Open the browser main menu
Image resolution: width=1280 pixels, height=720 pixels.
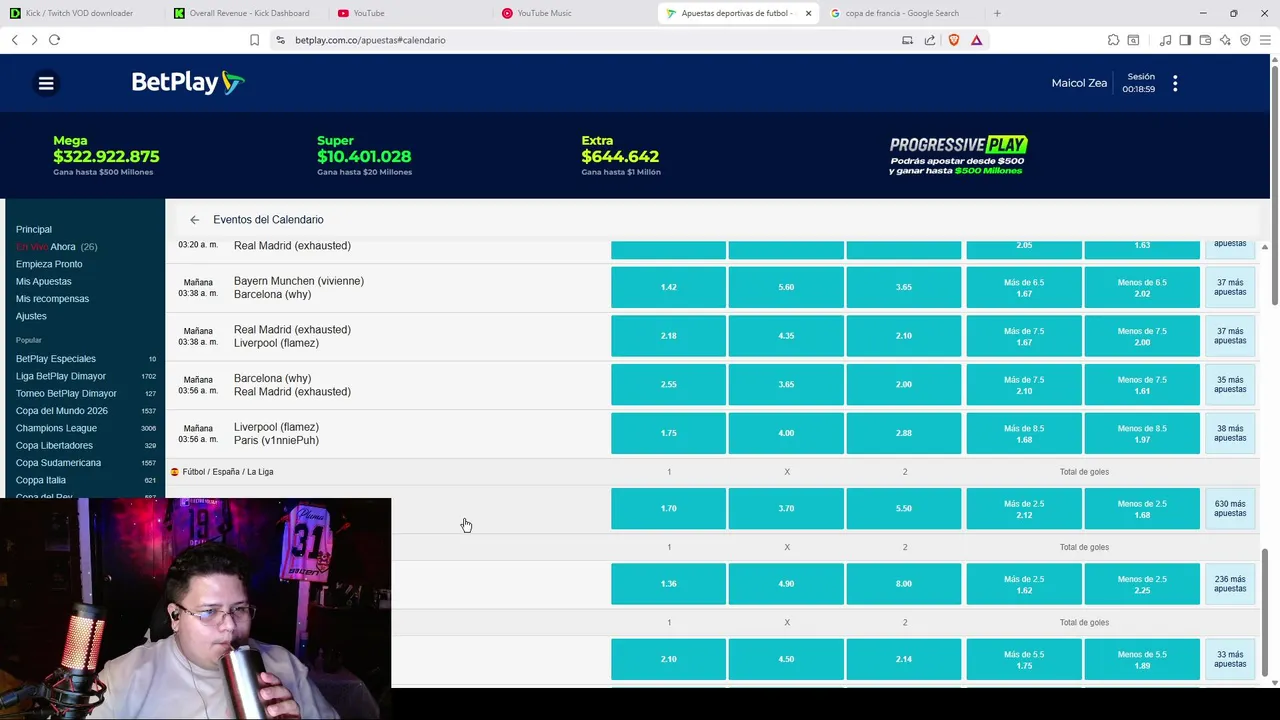coord(1265,40)
